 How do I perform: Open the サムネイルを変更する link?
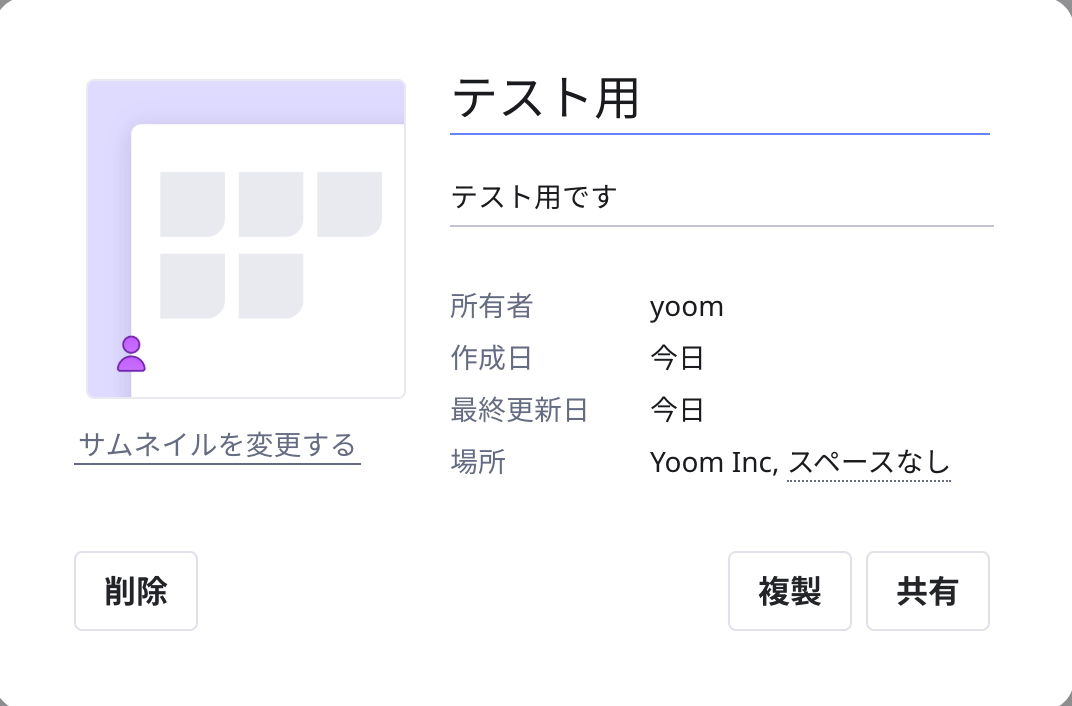(217, 444)
